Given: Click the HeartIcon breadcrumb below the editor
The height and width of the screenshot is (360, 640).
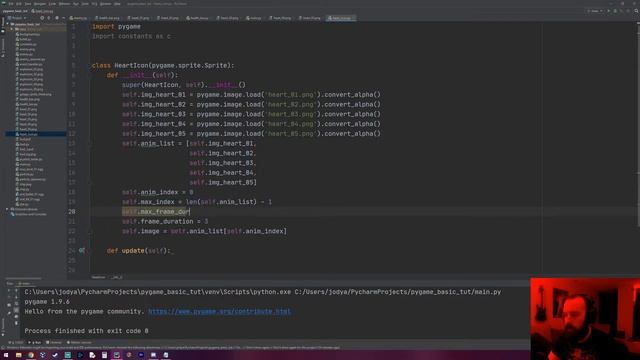Looking at the screenshot, I should (x=98, y=277).
